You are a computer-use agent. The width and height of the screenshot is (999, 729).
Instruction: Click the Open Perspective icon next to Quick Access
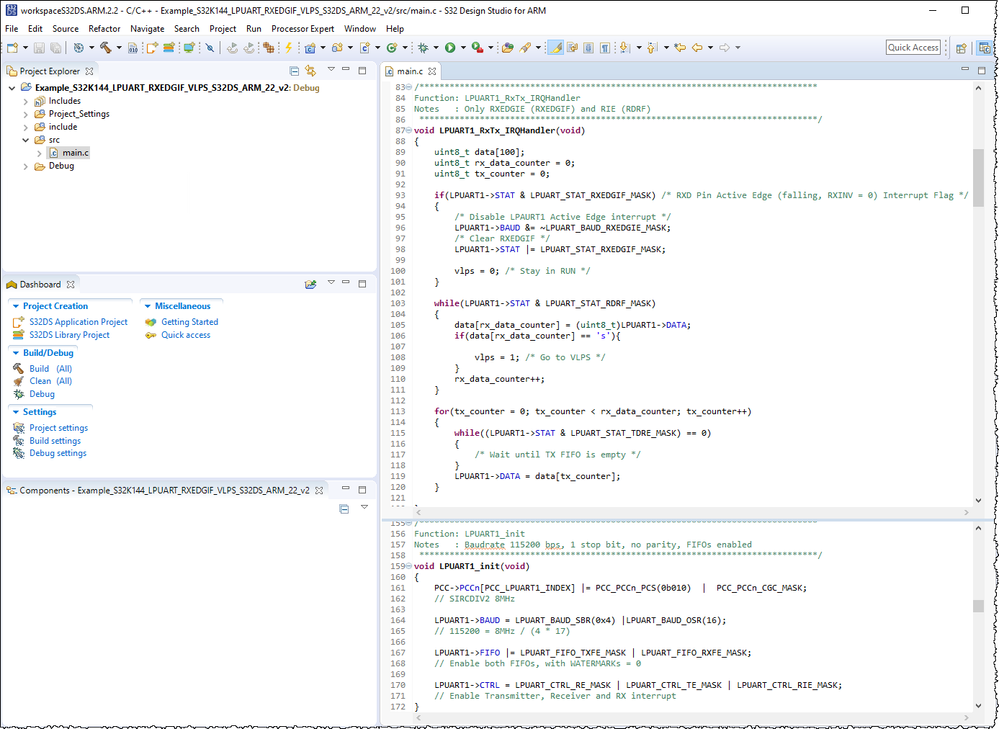tap(961, 48)
